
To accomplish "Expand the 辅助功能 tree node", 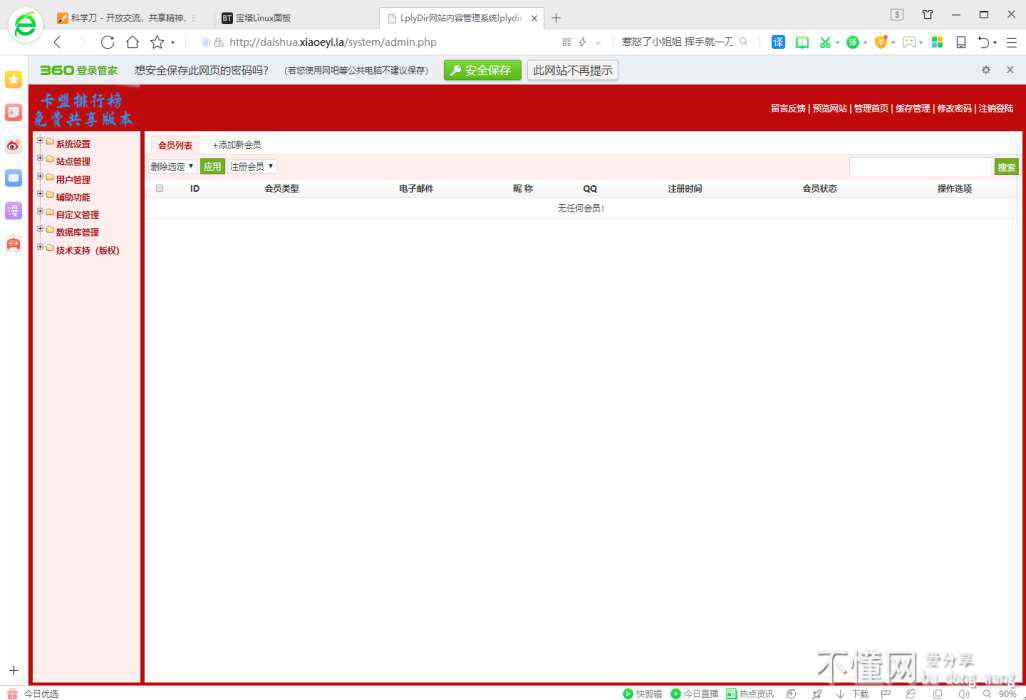I will coord(40,194).
